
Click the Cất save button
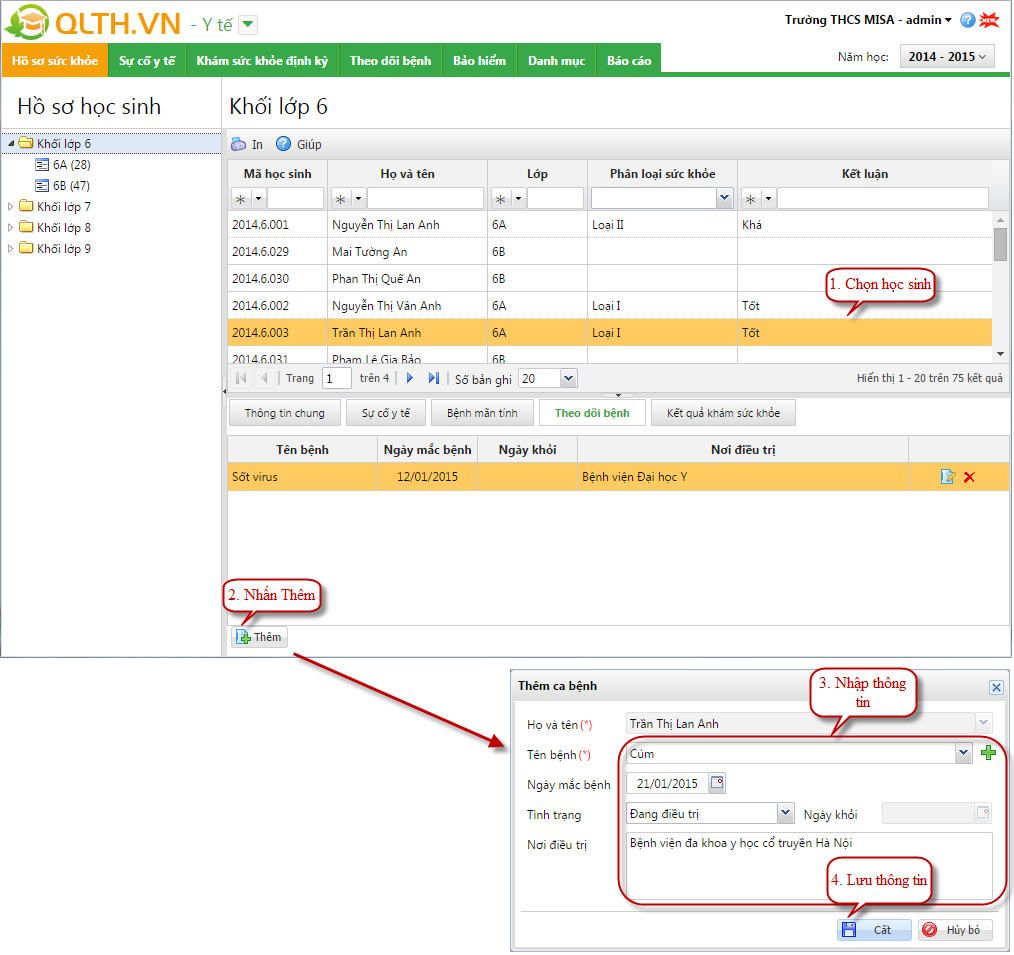point(873,930)
